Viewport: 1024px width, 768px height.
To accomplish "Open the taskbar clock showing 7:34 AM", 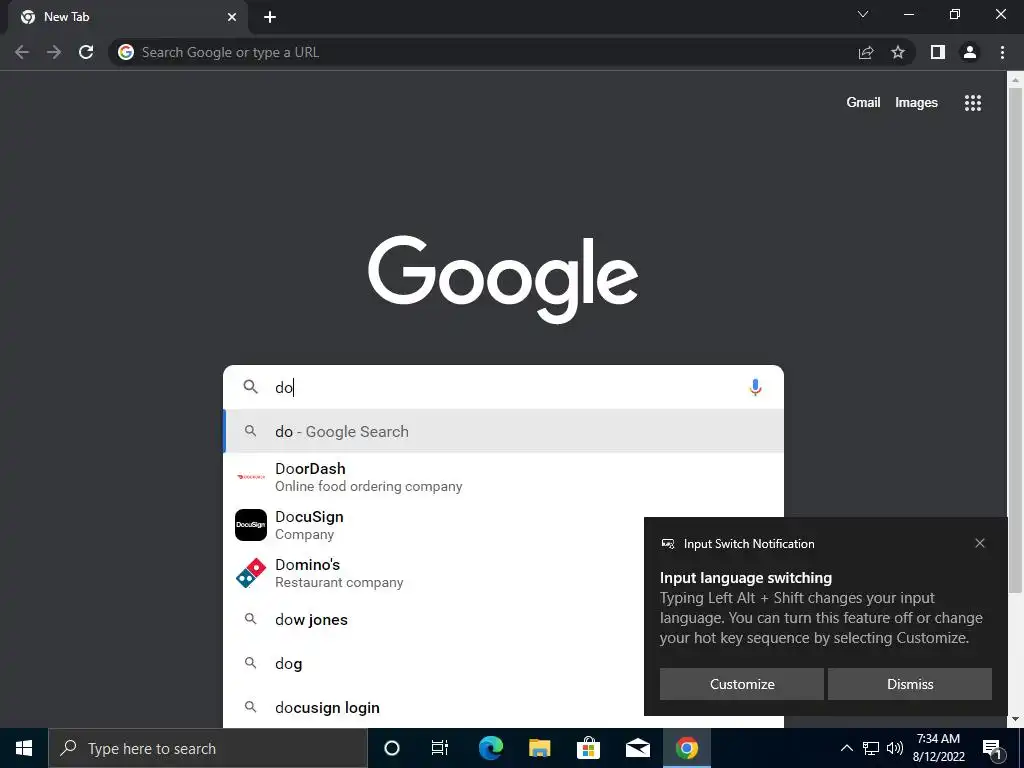I will click(x=938, y=748).
